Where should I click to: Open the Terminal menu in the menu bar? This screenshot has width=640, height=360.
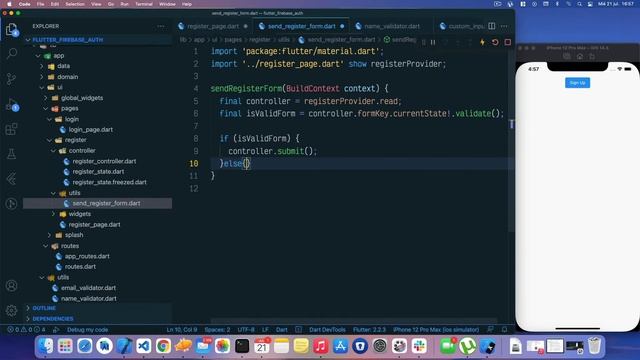pos(144,4)
